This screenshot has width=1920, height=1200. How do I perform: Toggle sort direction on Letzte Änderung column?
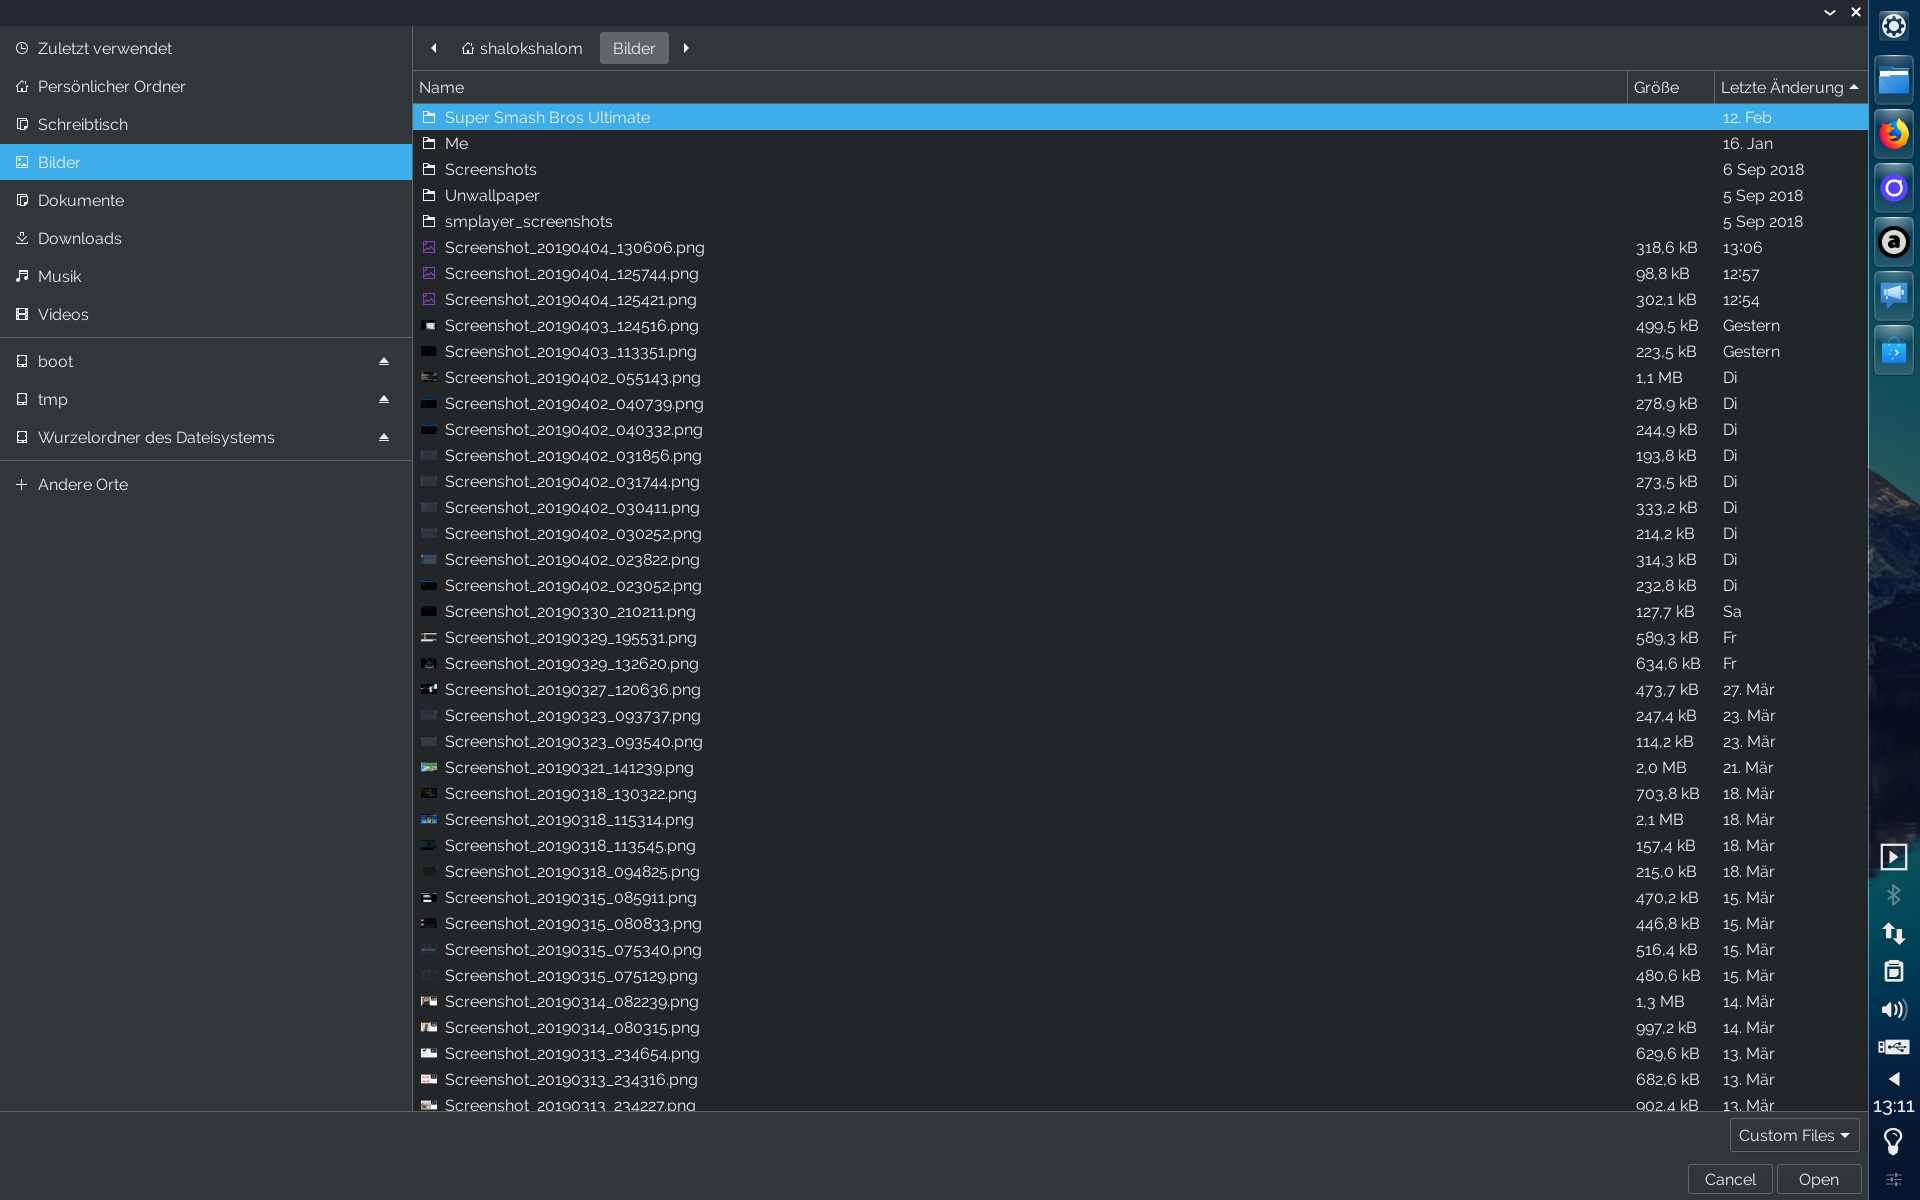click(1786, 87)
